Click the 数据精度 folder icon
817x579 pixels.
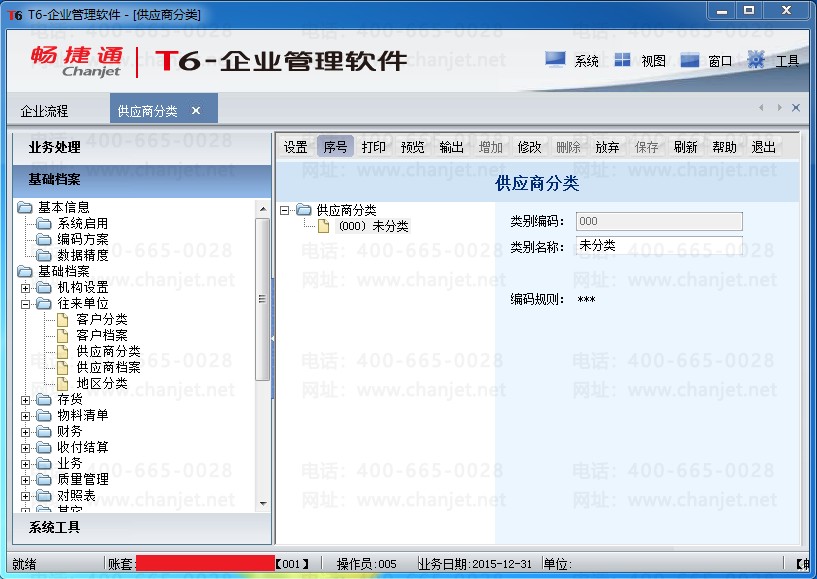click(x=44, y=255)
